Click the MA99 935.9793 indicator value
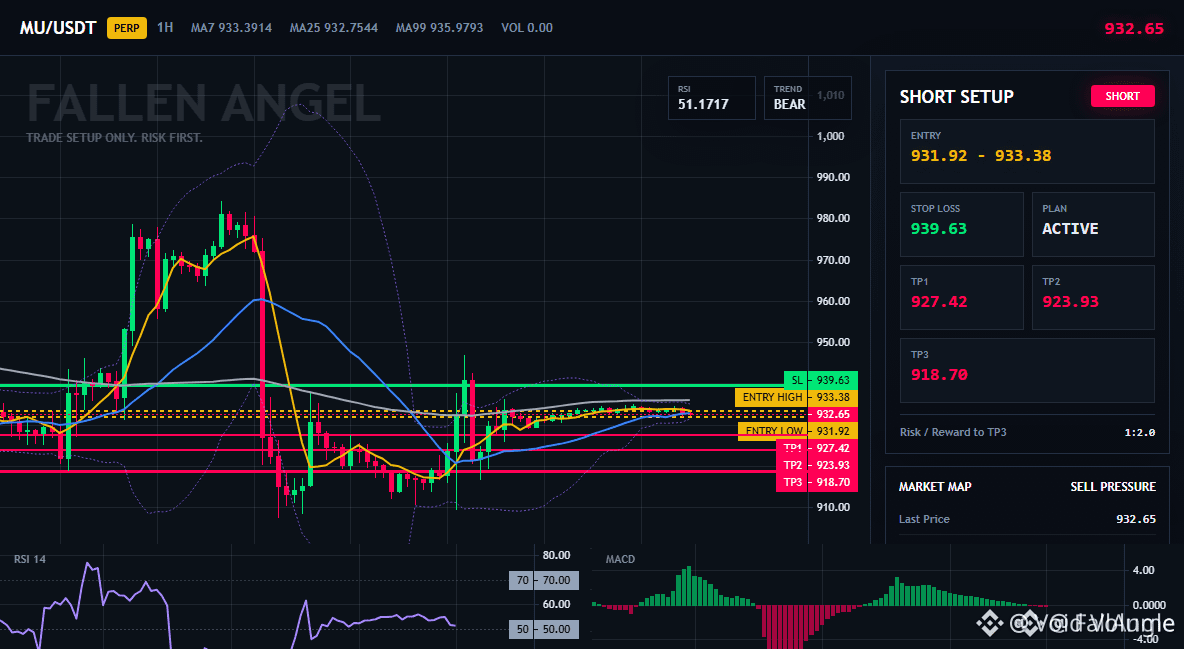 [x=439, y=28]
